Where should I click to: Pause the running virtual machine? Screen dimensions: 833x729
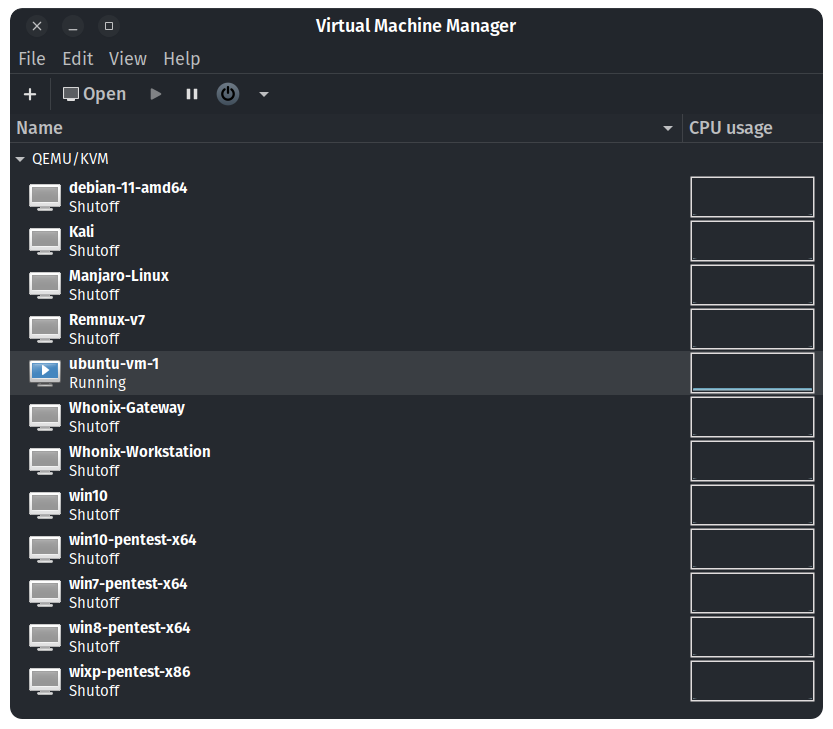192,94
